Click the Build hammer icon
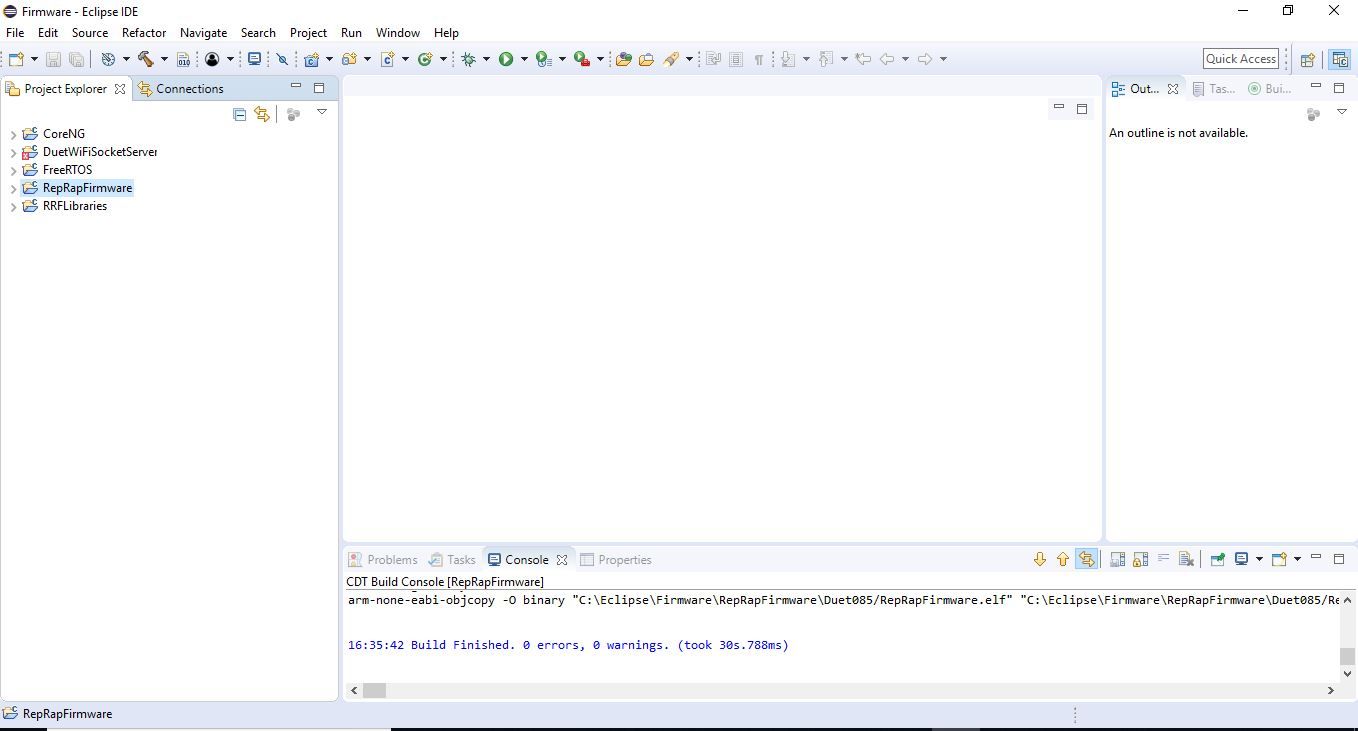 click(146, 59)
